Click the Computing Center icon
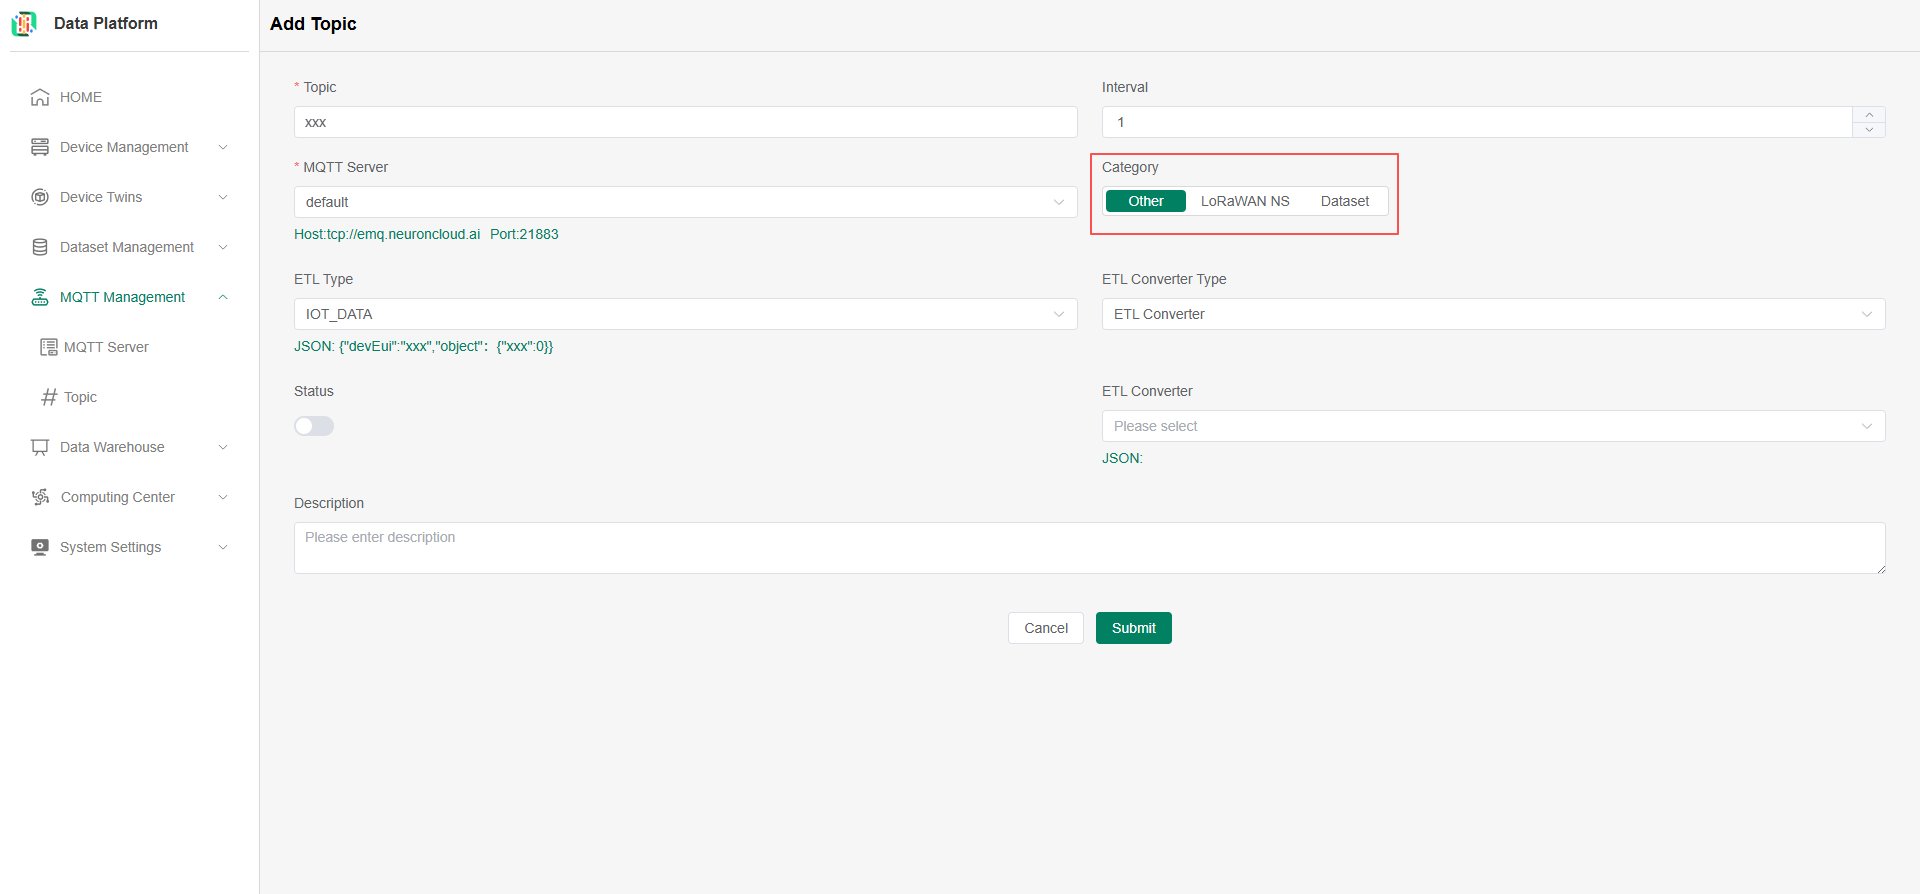1920x894 pixels. pyautogui.click(x=40, y=497)
